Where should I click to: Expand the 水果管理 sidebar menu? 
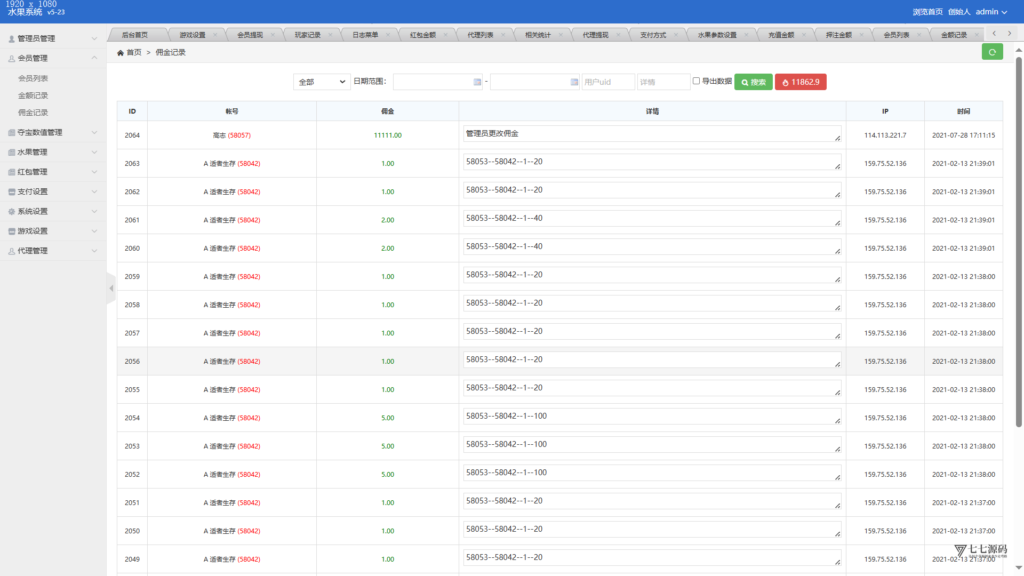click(x=53, y=152)
